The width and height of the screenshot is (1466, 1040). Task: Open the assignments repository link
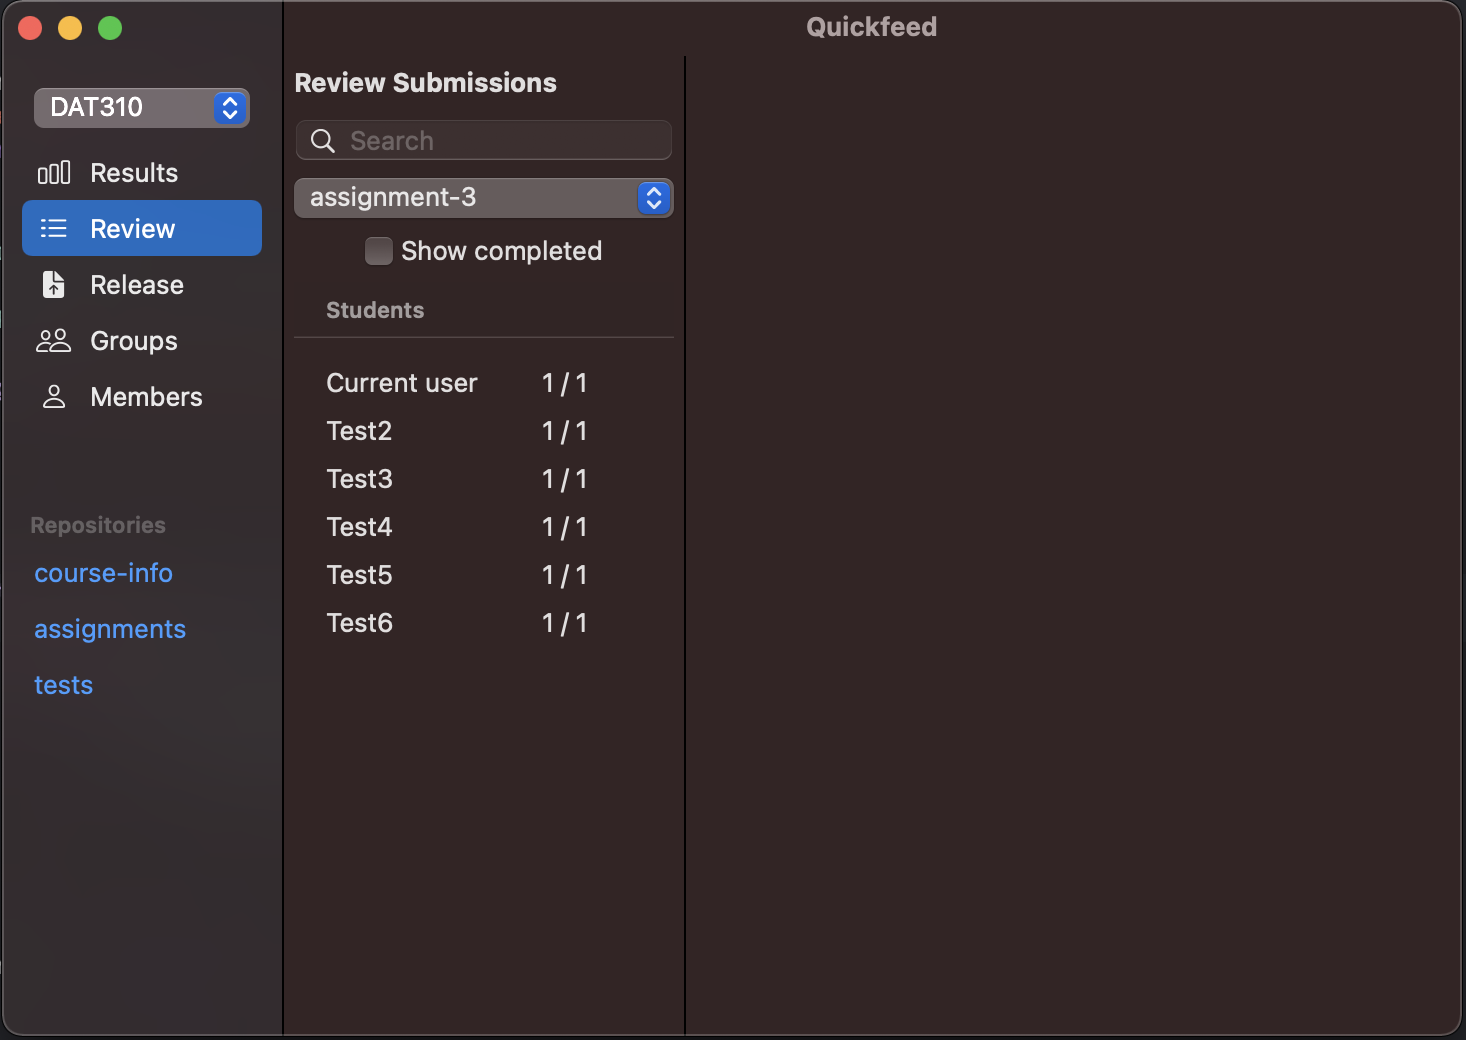[110, 629]
